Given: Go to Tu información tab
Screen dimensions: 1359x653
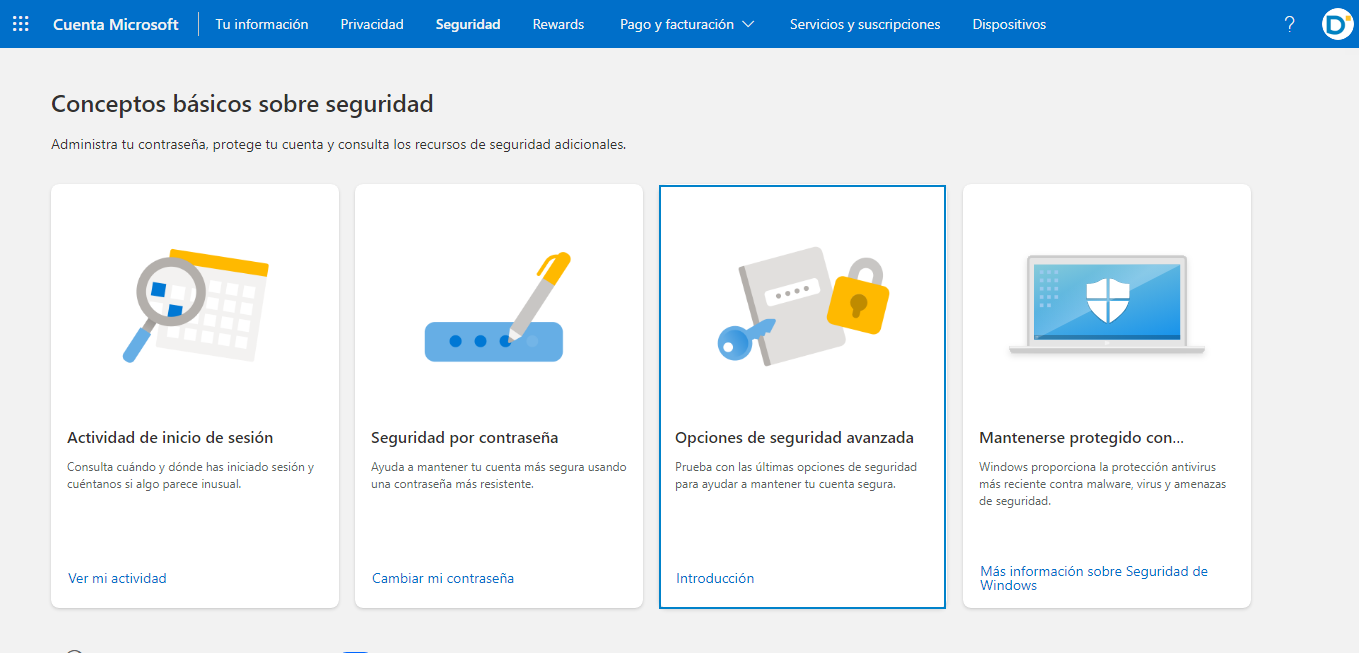Looking at the screenshot, I should (x=262, y=24).
